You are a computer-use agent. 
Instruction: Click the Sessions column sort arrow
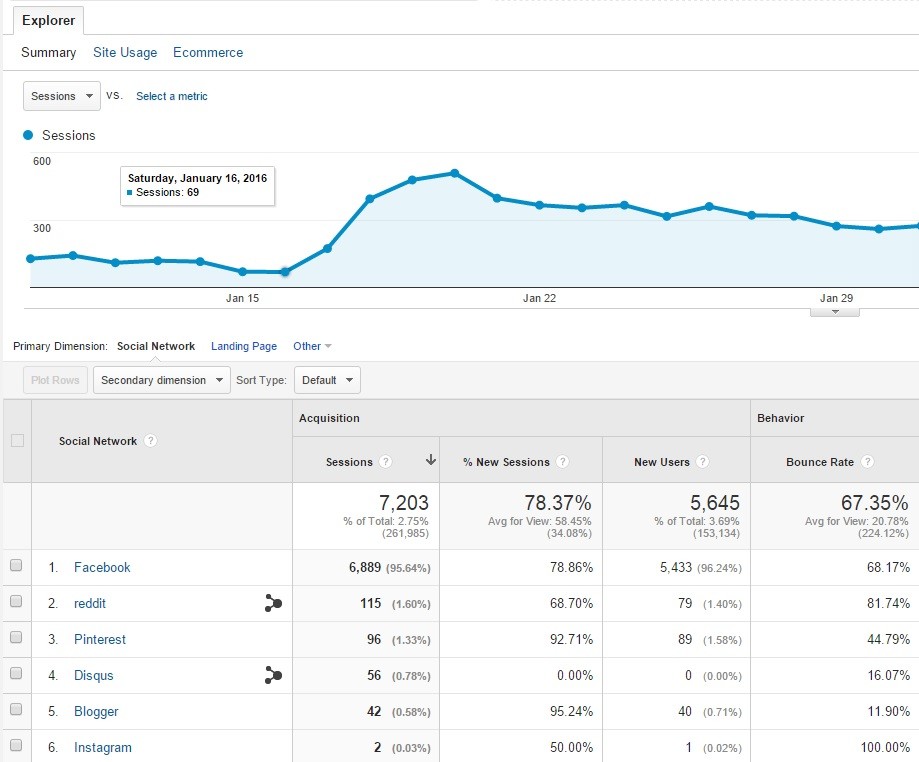(x=431, y=461)
